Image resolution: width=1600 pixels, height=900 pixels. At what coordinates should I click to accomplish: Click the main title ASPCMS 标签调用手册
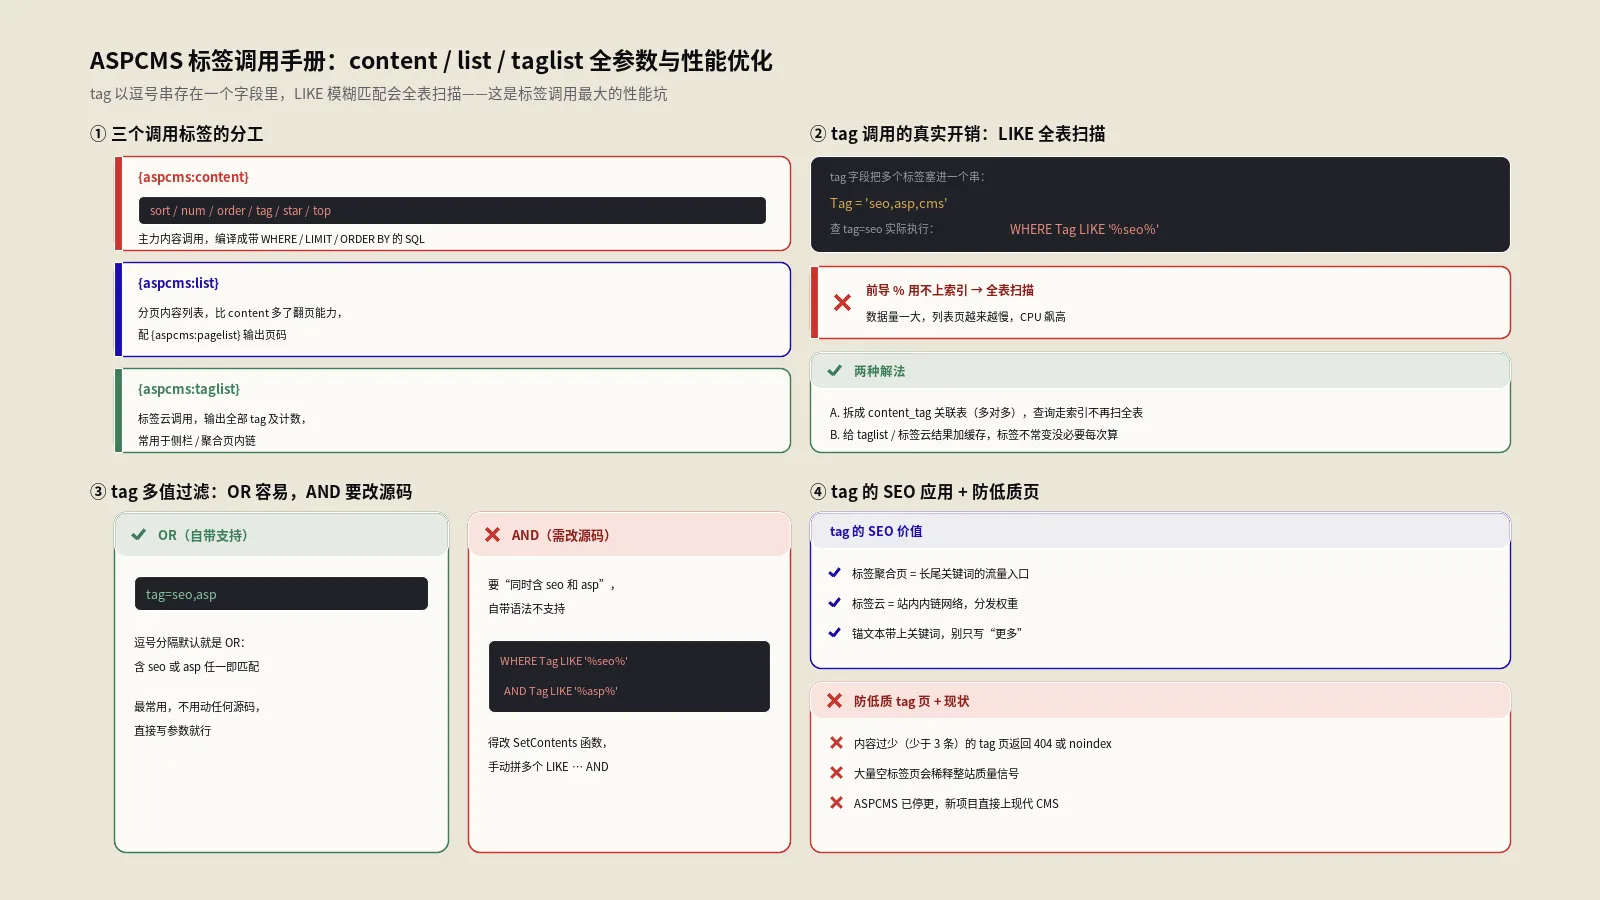click(431, 61)
